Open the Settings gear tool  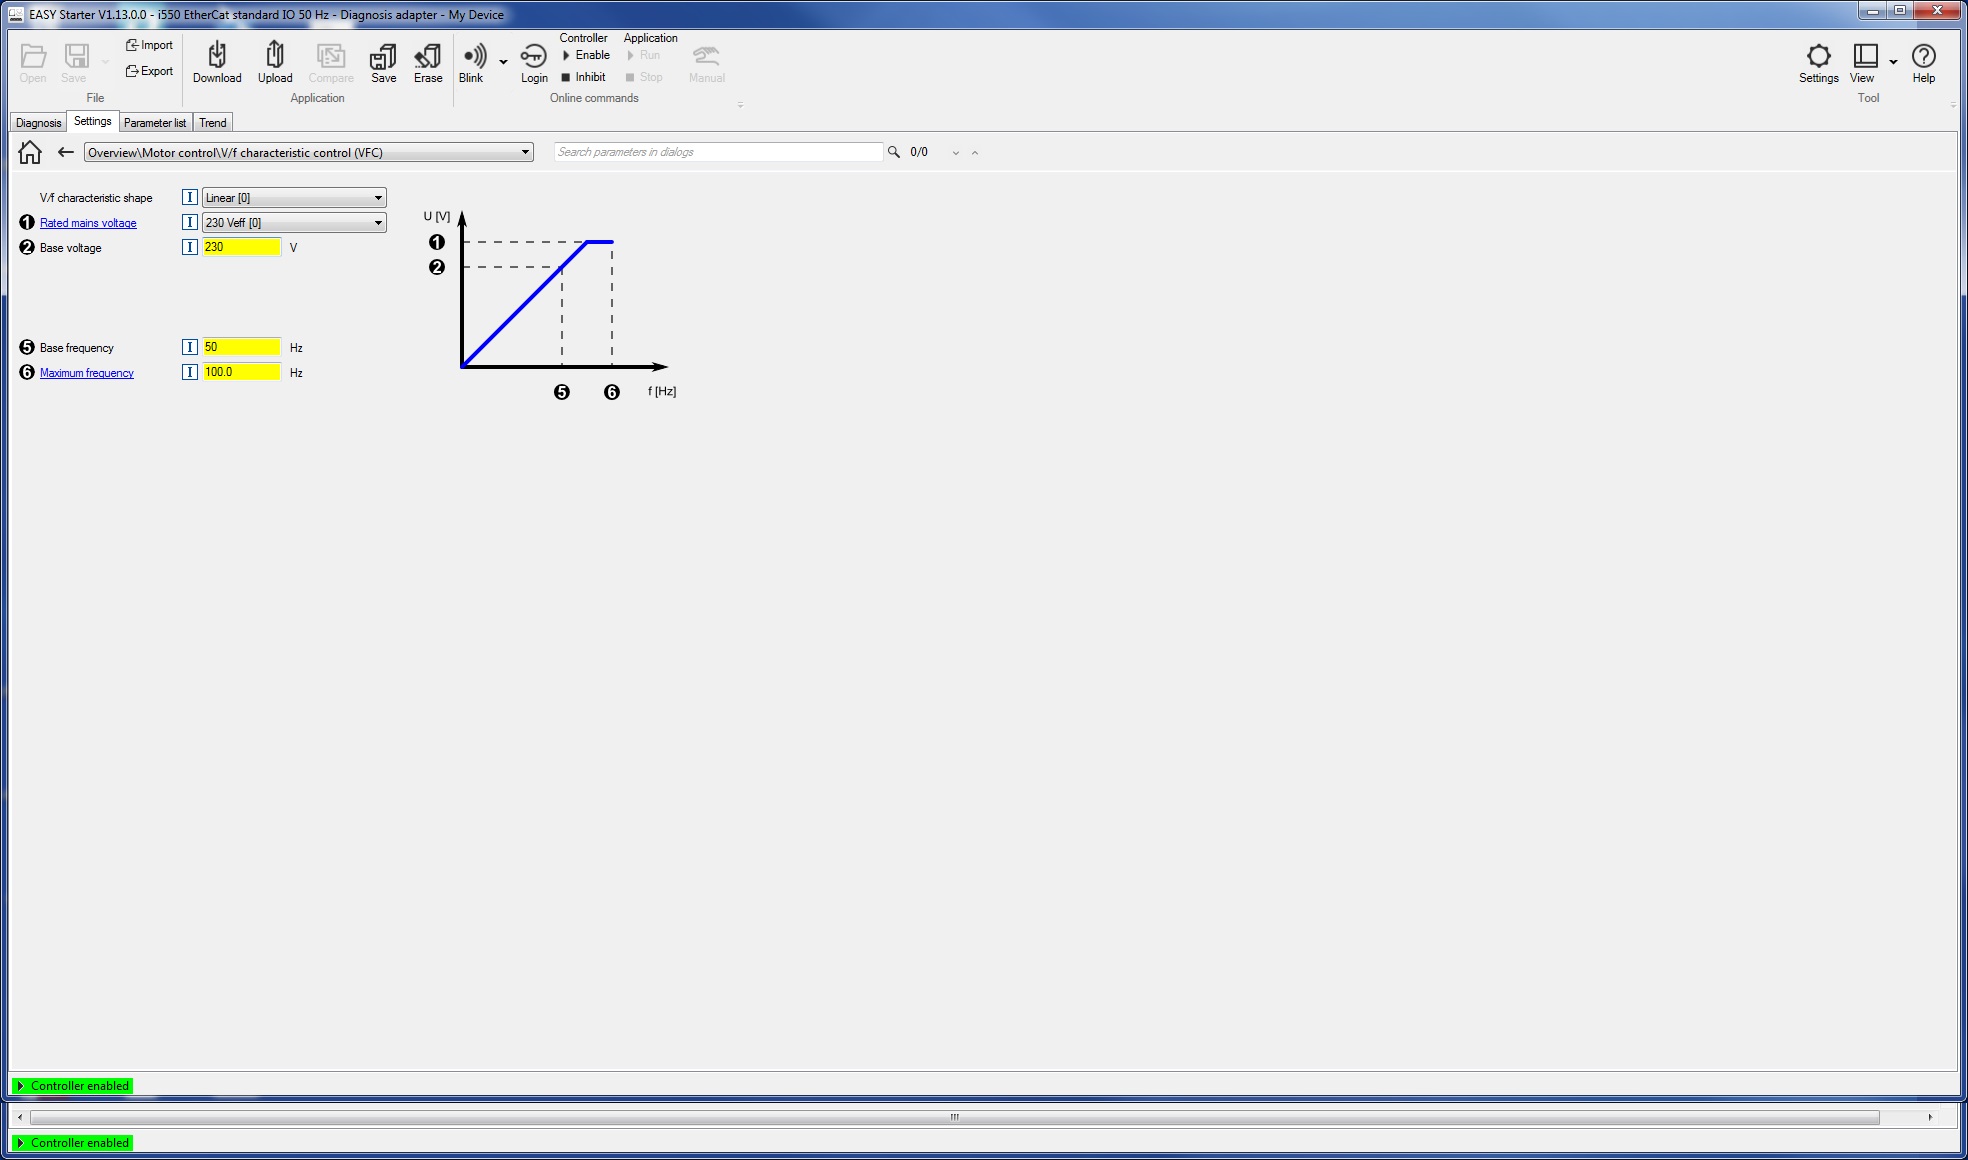pos(1818,56)
